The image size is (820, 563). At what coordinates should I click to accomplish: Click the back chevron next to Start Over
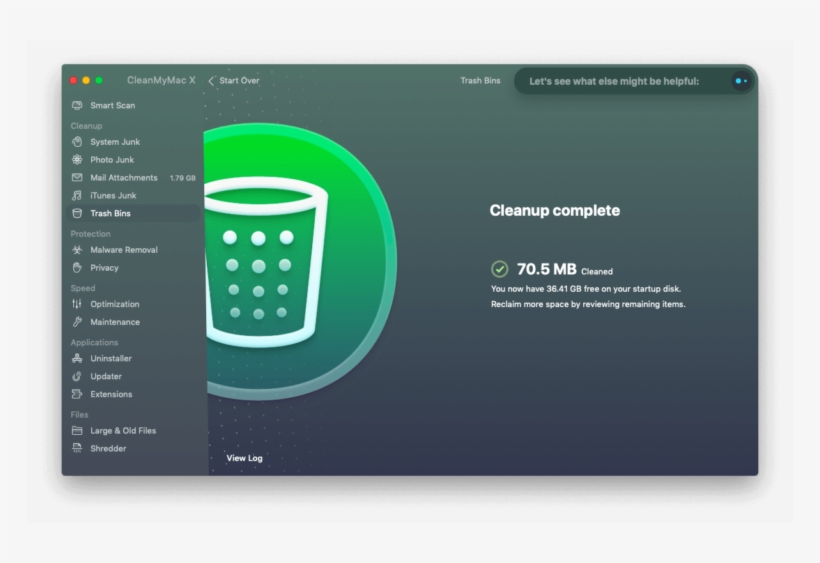pos(211,81)
